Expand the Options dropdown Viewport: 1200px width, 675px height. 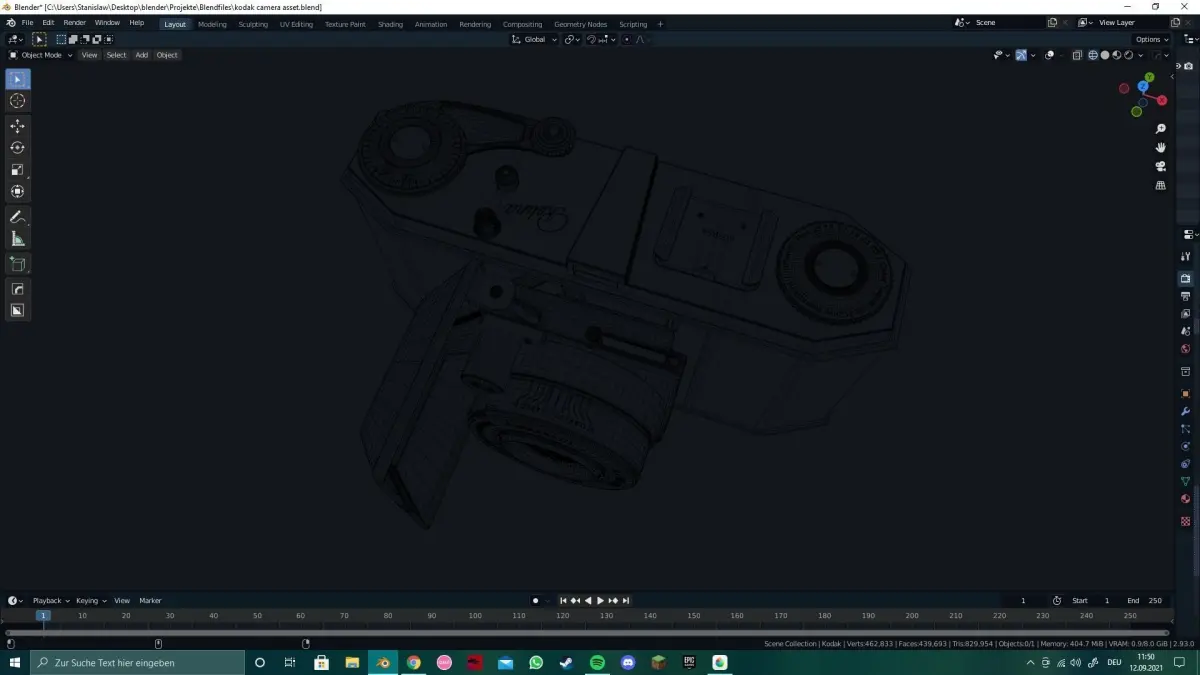[1150, 39]
